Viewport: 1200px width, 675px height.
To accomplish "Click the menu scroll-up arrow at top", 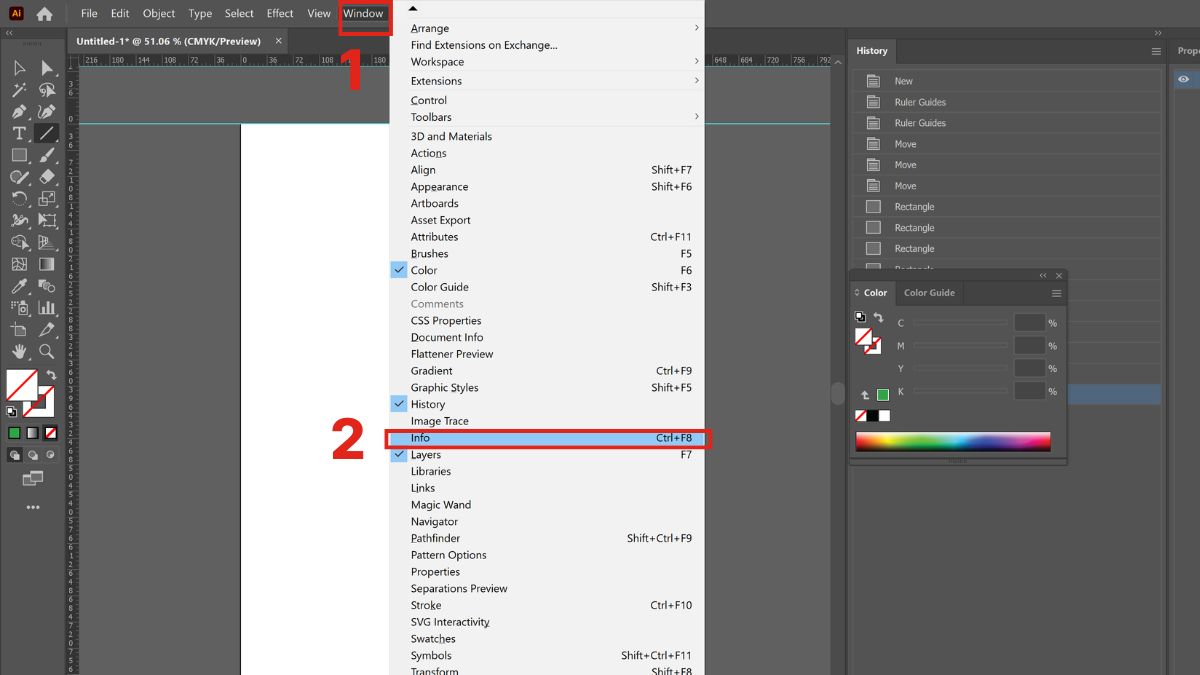I will coord(413,8).
